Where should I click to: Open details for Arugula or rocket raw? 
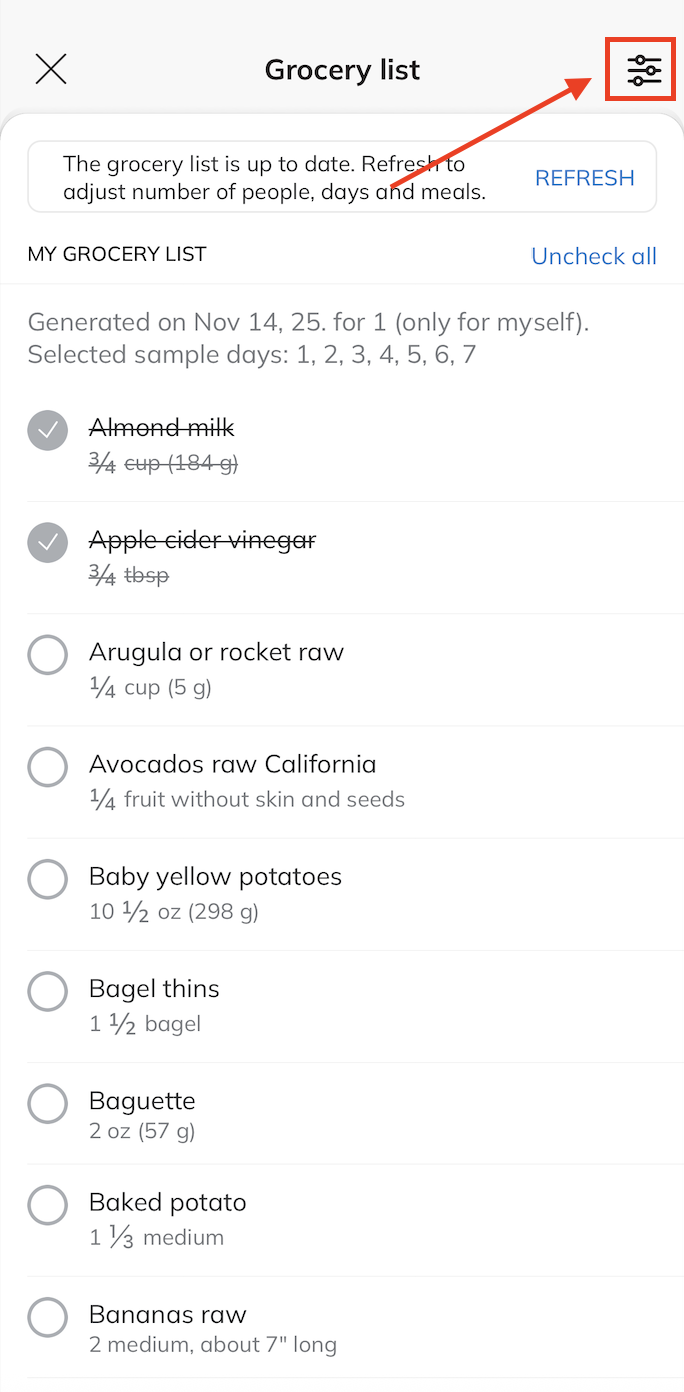[216, 651]
